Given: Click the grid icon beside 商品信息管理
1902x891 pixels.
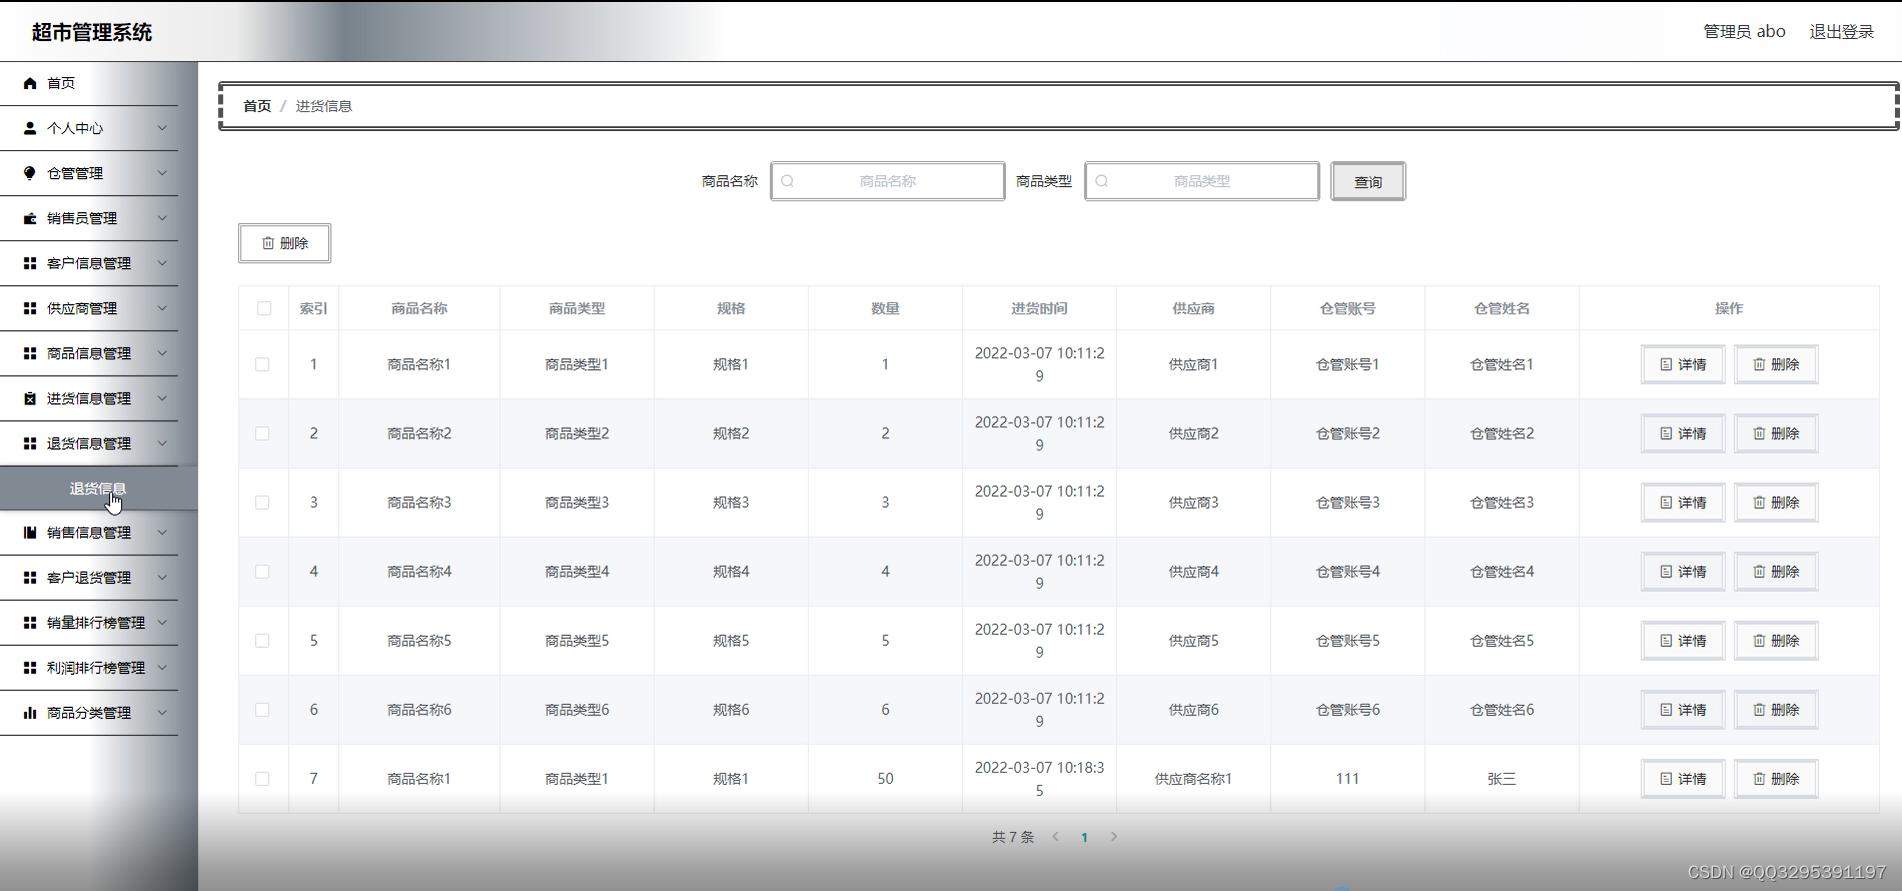Looking at the screenshot, I should [x=30, y=353].
